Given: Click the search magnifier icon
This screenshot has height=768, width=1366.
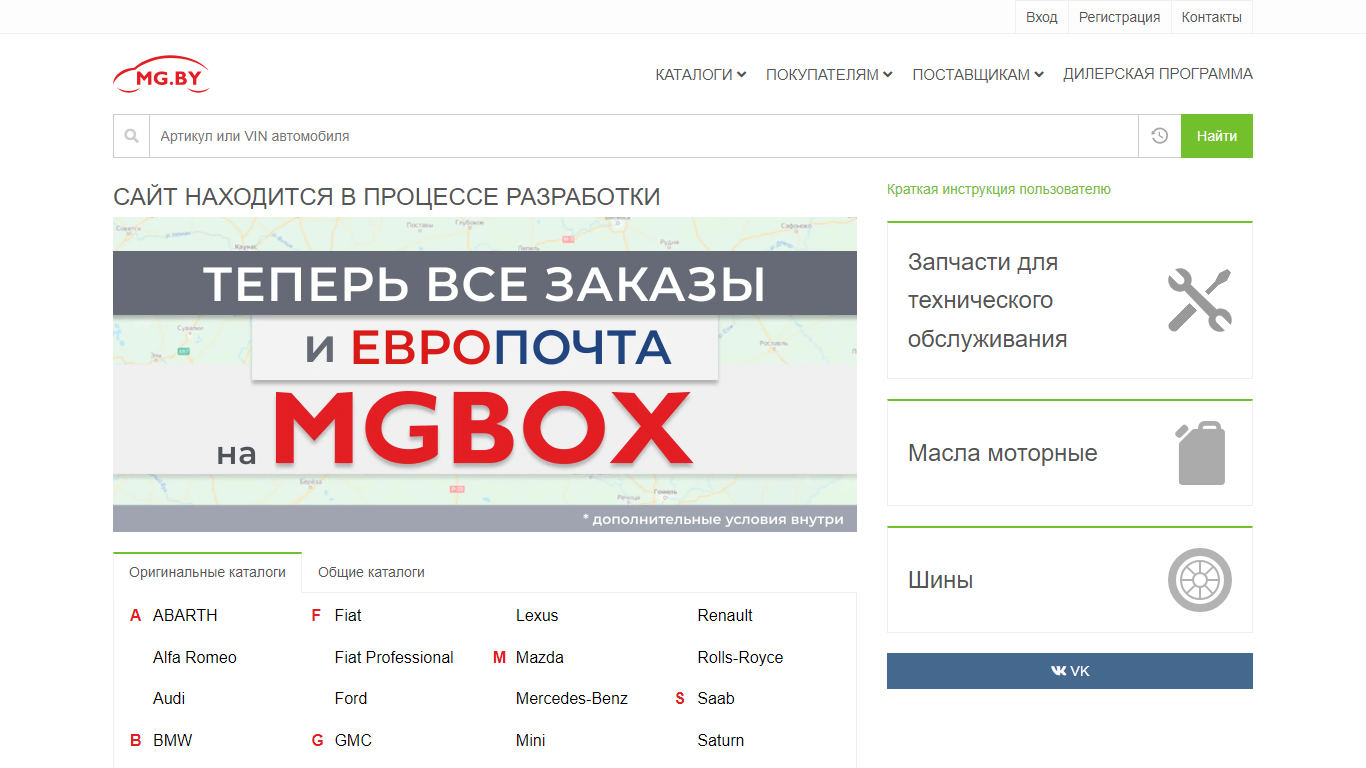Looking at the screenshot, I should tap(131, 136).
